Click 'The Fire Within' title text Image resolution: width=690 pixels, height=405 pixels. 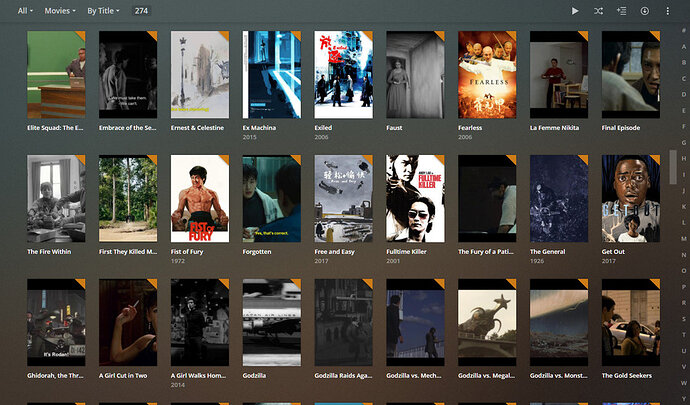pos(49,251)
